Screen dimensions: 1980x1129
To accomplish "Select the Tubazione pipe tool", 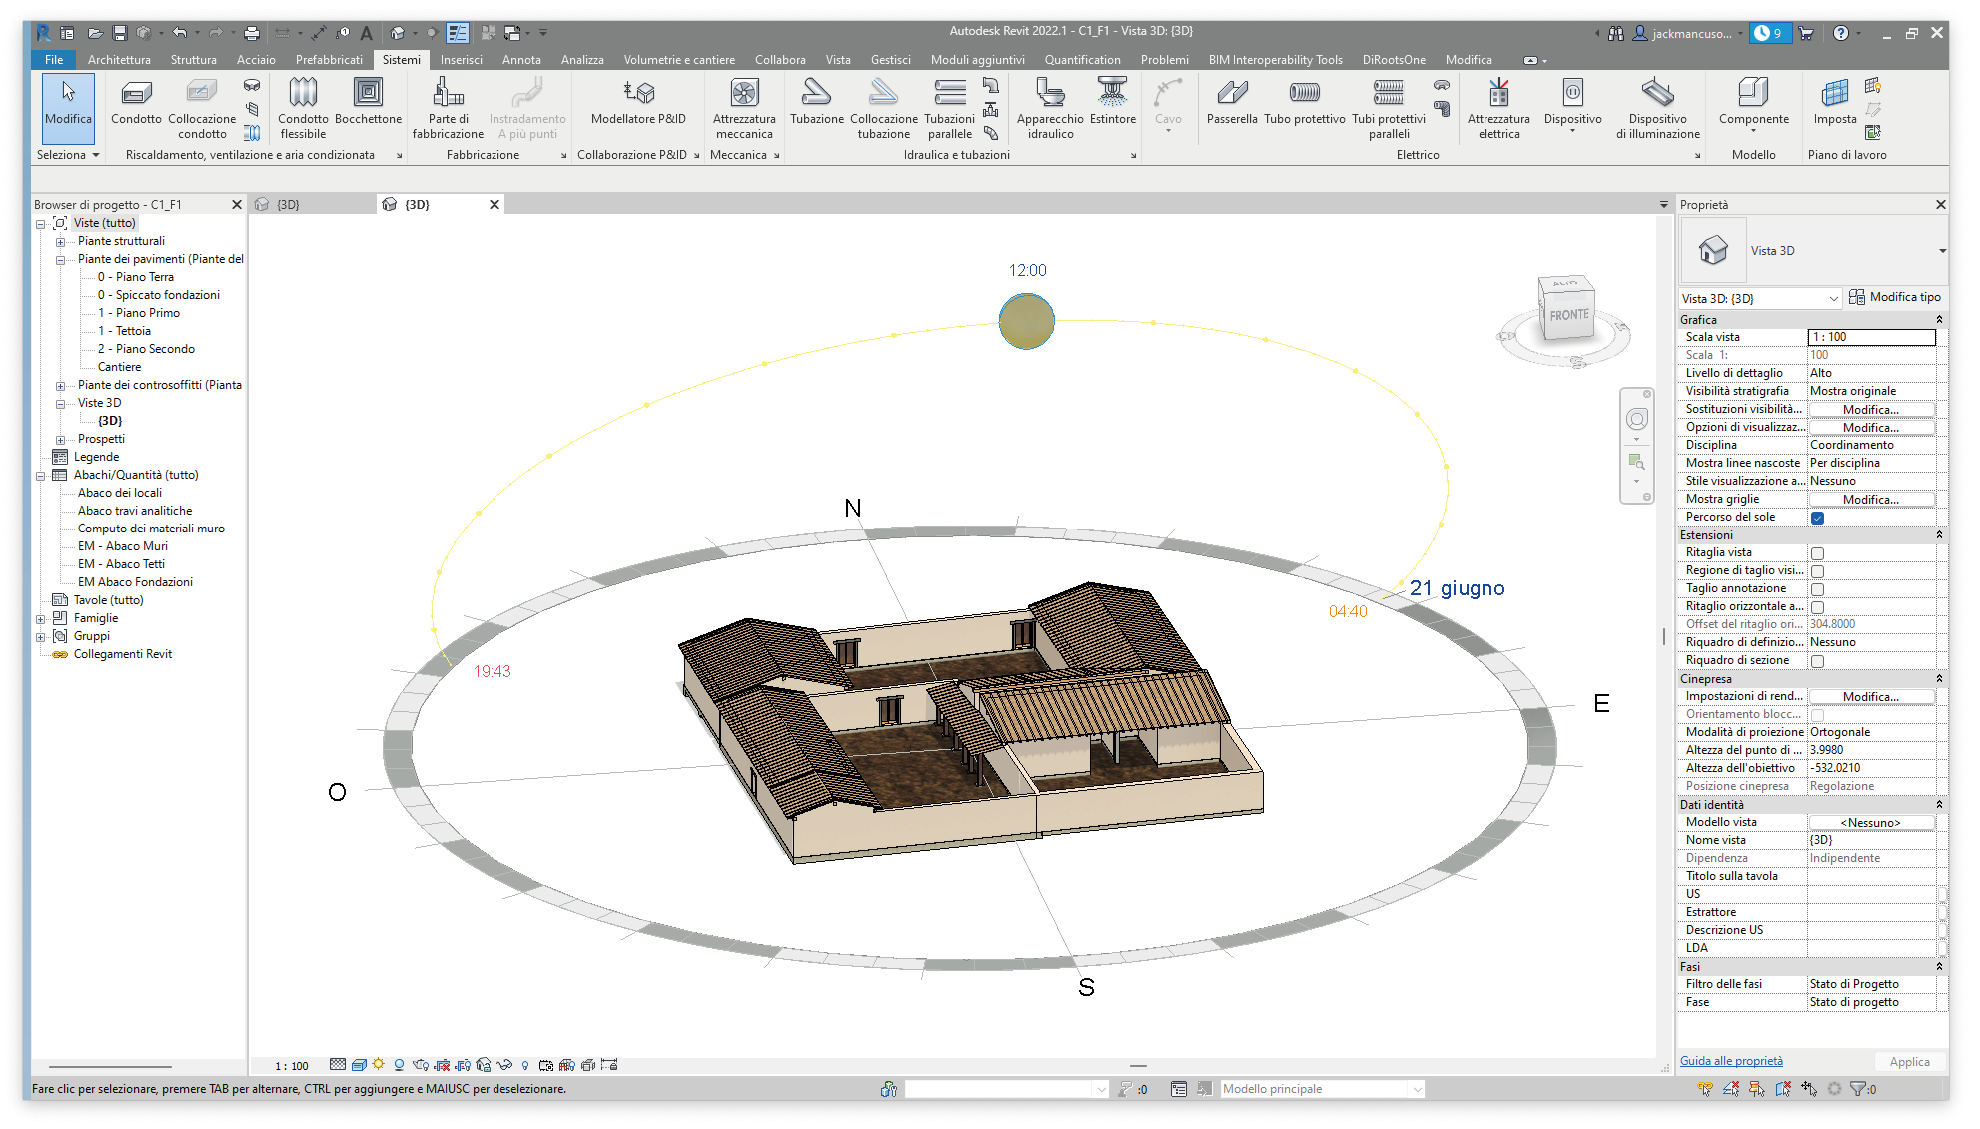I will pyautogui.click(x=817, y=104).
